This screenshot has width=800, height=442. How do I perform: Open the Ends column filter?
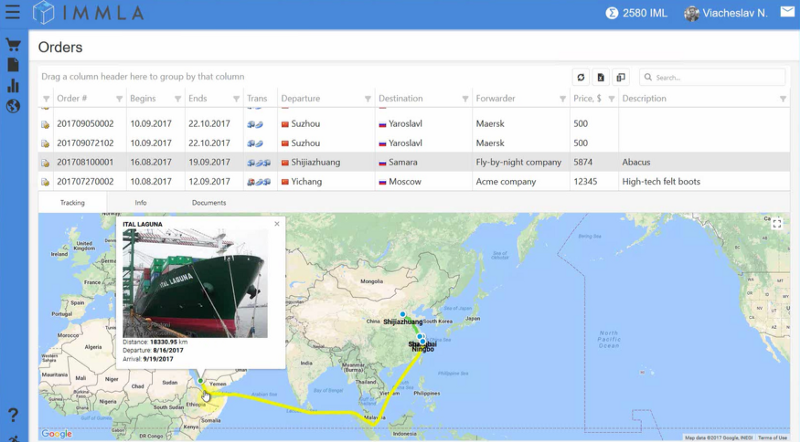pyautogui.click(x=236, y=99)
